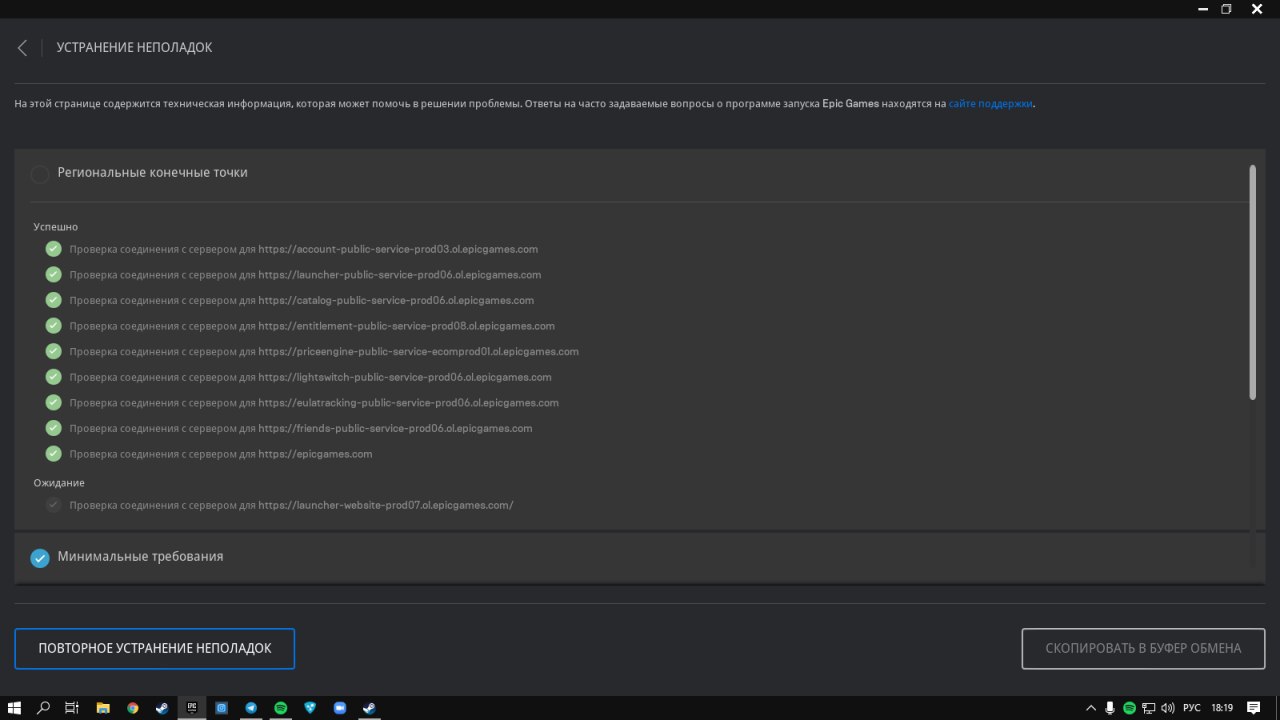1280x720 pixels.
Task: Open the Steam taskbar icon right of Zoom
Action: [x=369, y=707]
